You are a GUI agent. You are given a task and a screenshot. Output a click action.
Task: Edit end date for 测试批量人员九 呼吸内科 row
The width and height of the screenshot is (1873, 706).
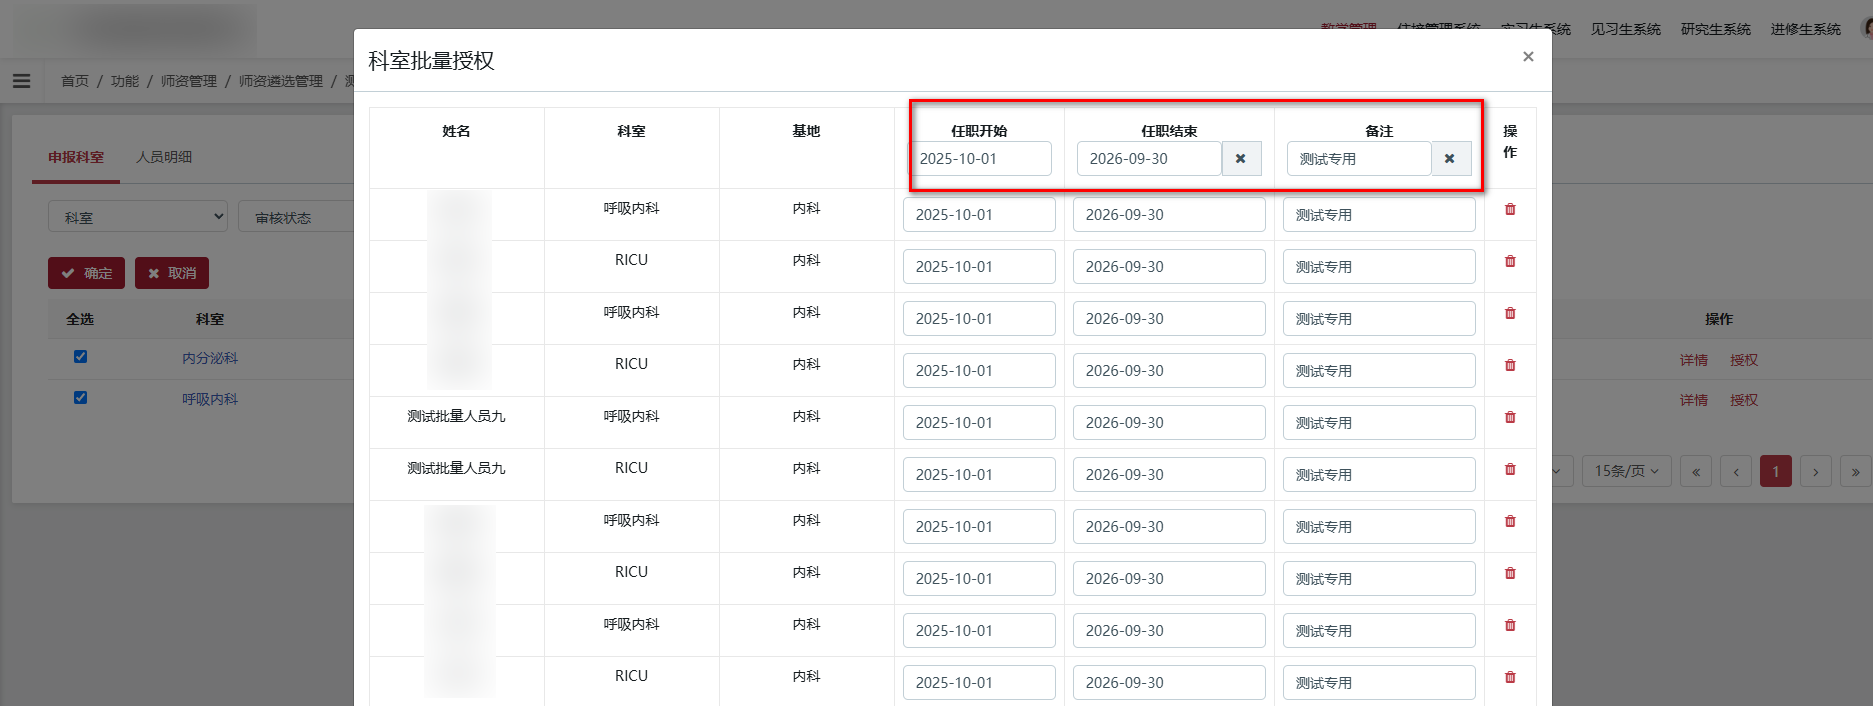point(1169,423)
